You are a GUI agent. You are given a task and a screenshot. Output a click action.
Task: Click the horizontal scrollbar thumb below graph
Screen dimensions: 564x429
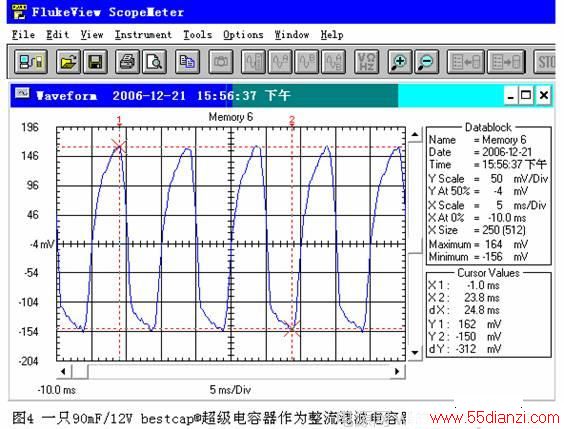80,371
